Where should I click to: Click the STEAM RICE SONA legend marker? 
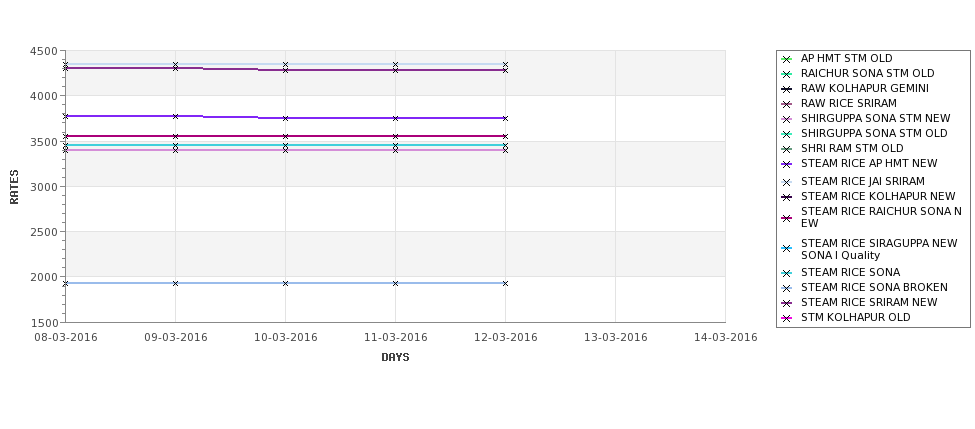pyautogui.click(x=786, y=273)
